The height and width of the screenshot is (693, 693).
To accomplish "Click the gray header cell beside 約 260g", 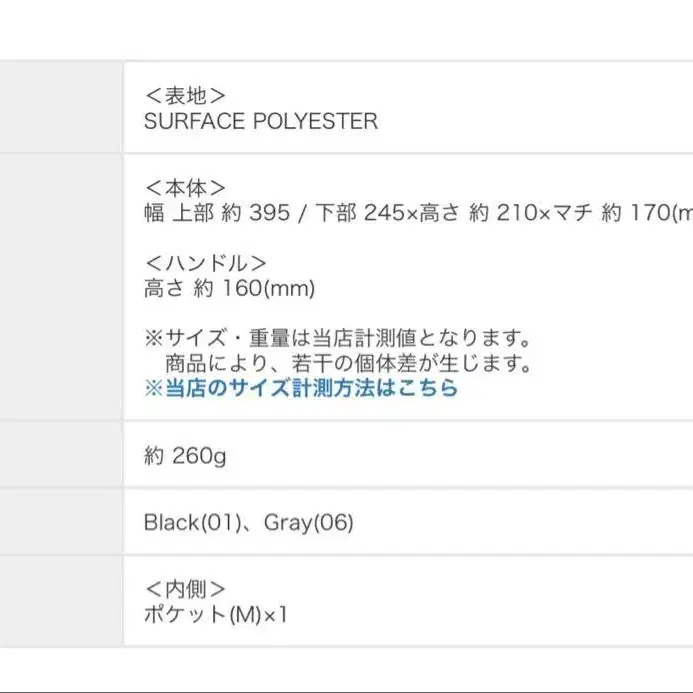I will [61, 454].
